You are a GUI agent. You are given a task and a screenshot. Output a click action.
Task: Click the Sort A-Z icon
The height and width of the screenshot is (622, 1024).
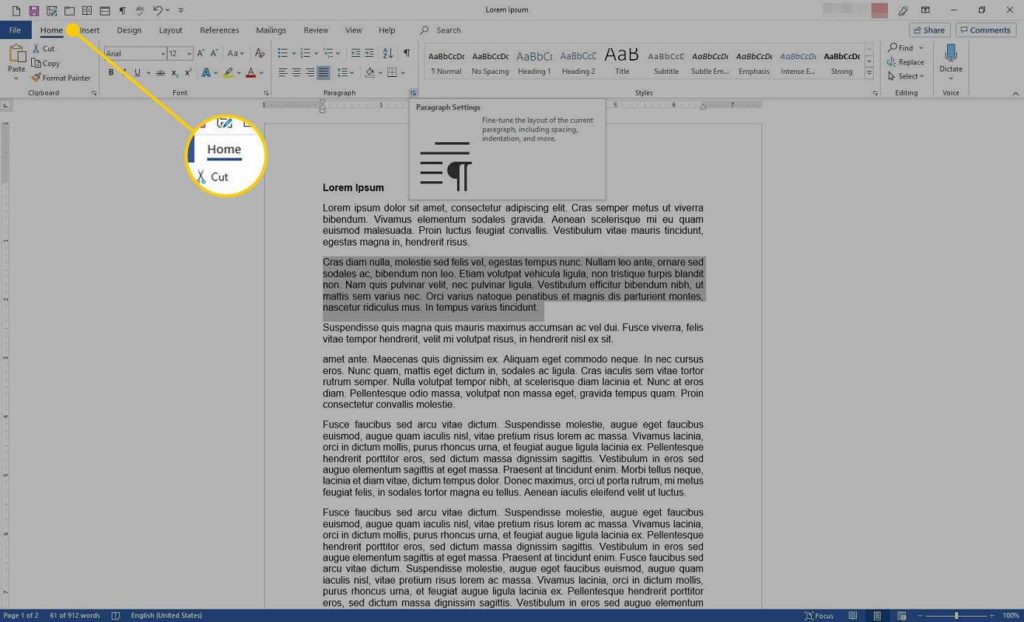click(x=388, y=53)
